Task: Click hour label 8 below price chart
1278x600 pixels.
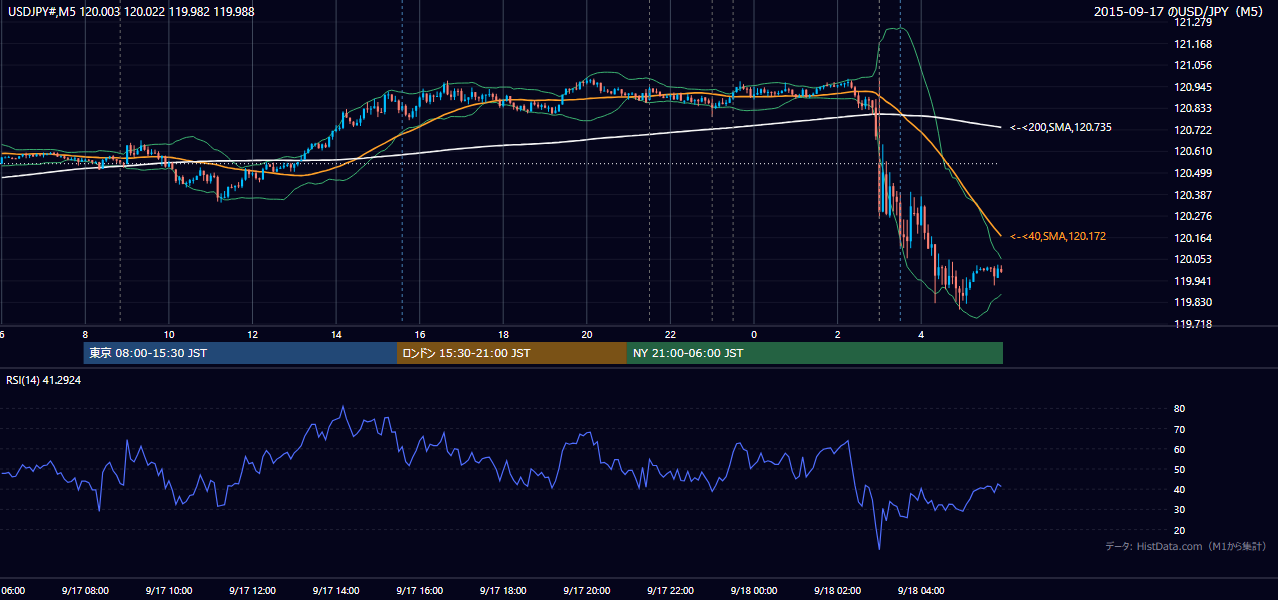Action: tap(85, 334)
